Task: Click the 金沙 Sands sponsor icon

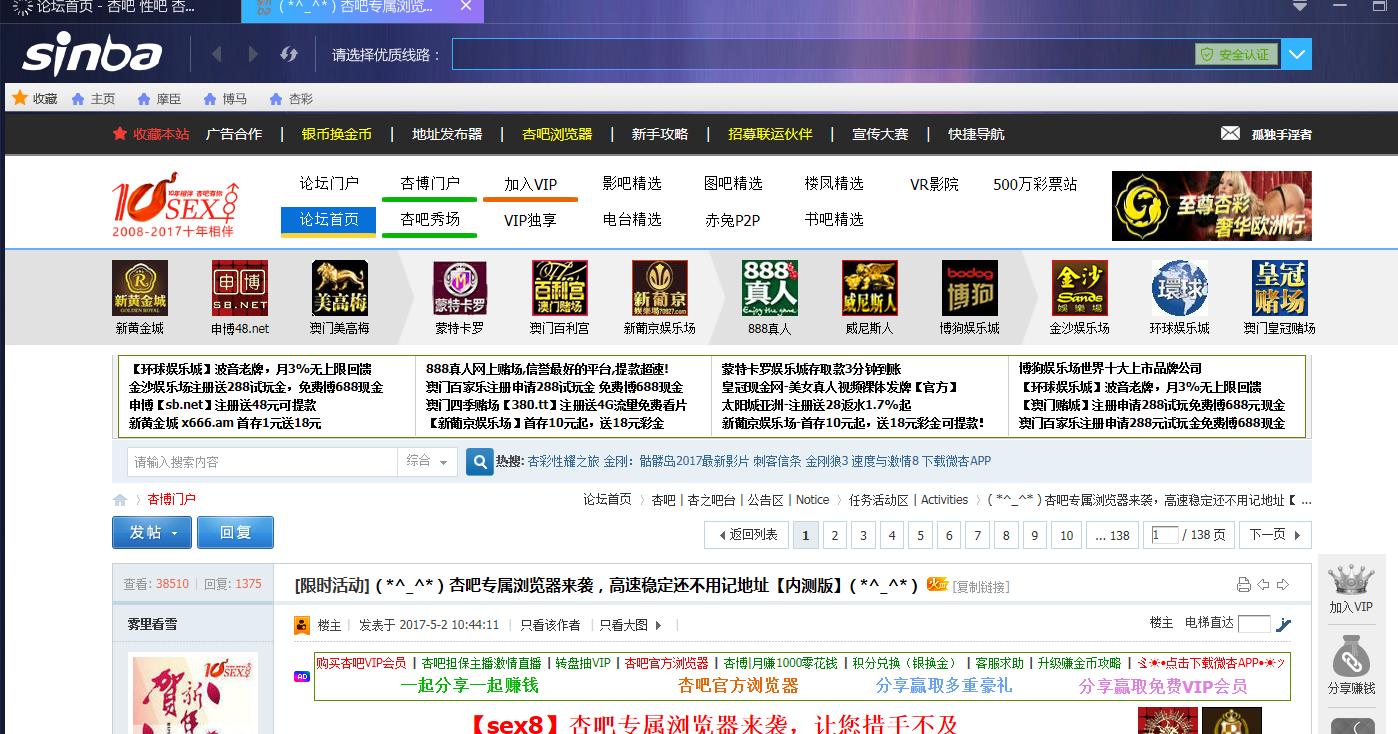Action: tap(1080, 288)
